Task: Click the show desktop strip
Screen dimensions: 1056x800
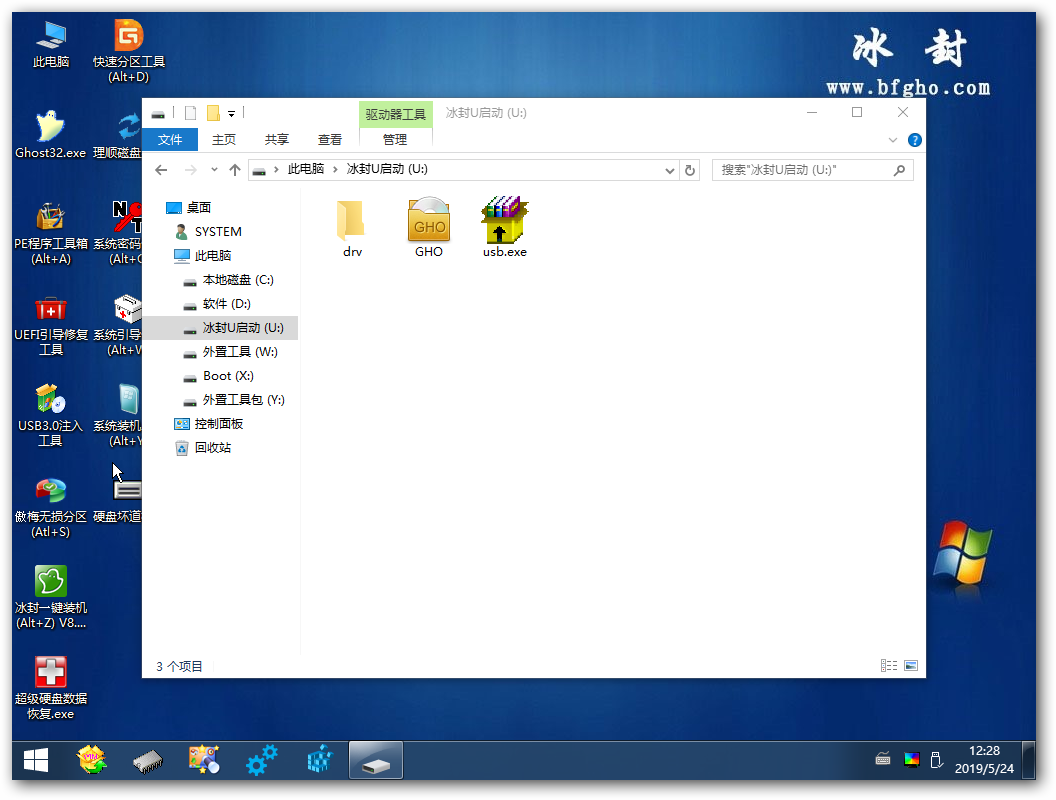Action: pos(1028,760)
